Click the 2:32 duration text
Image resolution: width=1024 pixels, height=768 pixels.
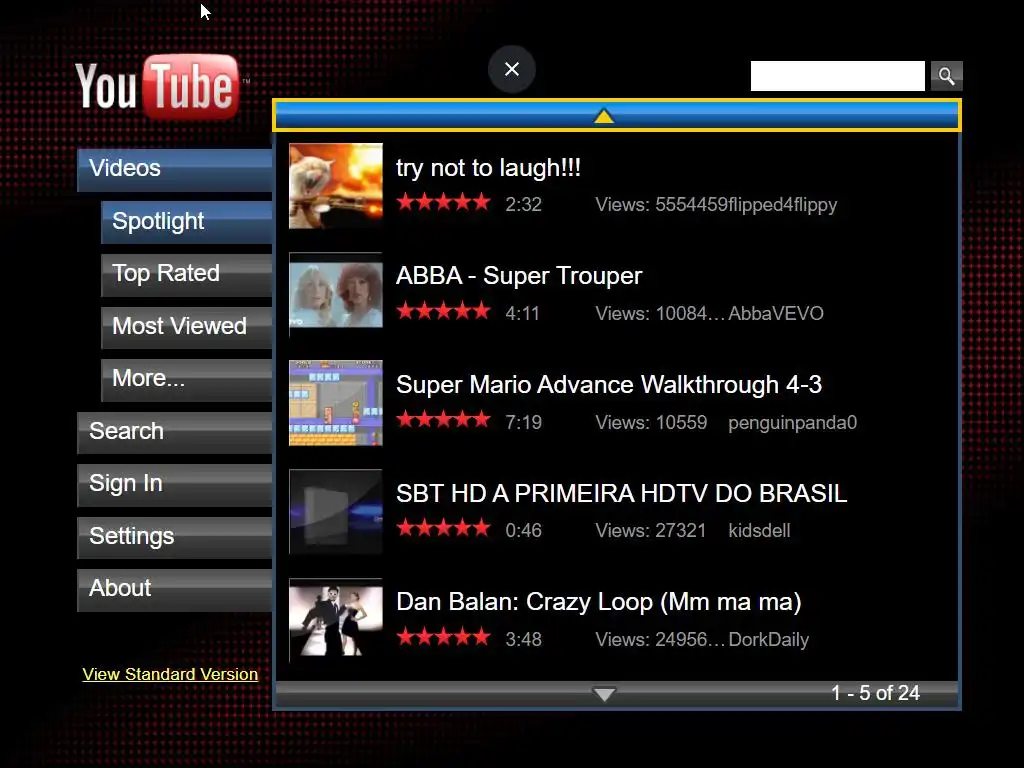coord(524,204)
